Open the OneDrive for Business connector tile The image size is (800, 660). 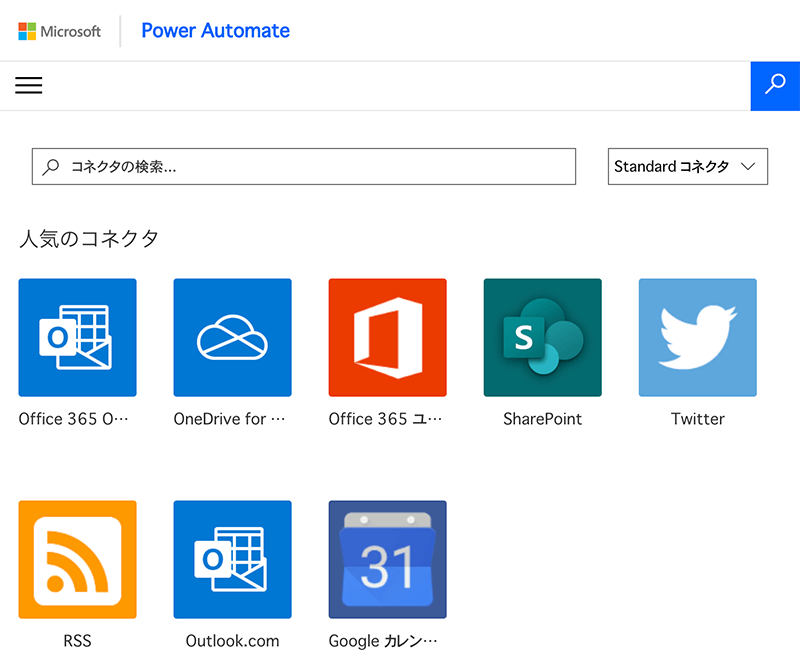pyautogui.click(x=233, y=337)
